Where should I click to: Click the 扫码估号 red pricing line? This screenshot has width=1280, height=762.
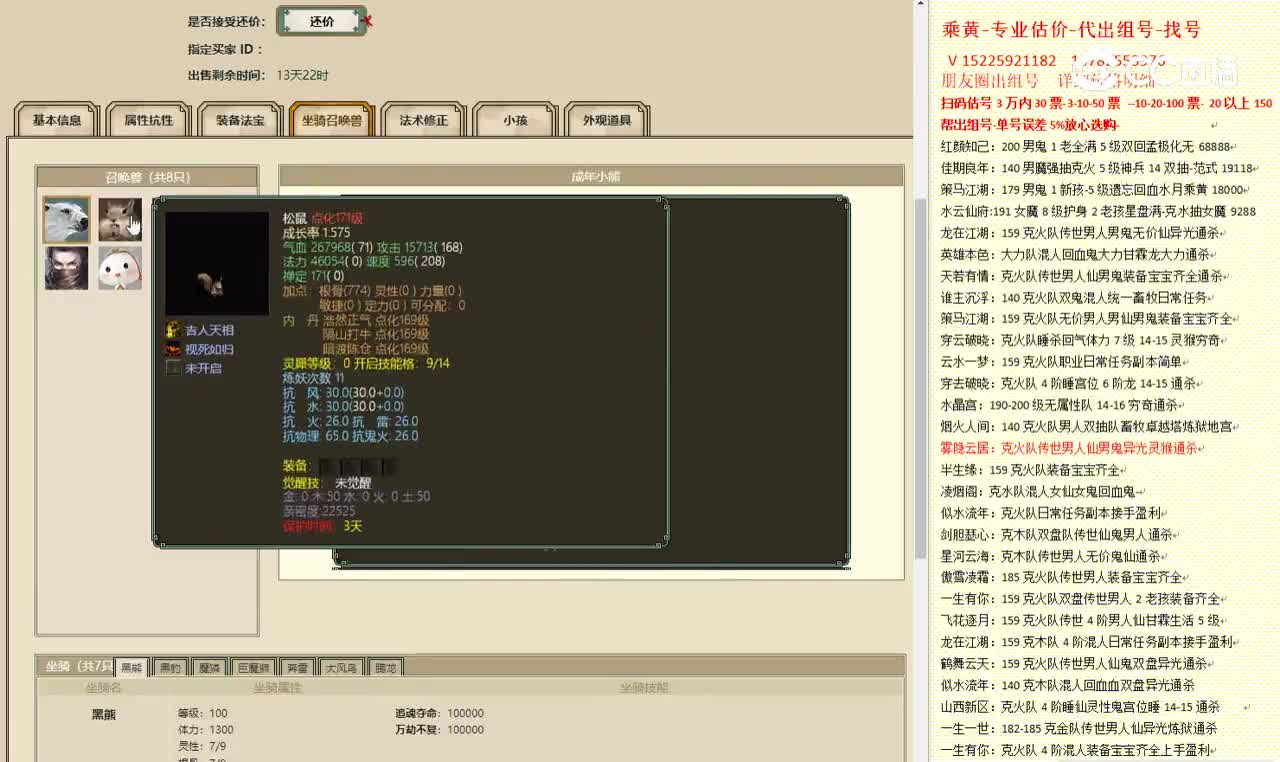[1106, 103]
